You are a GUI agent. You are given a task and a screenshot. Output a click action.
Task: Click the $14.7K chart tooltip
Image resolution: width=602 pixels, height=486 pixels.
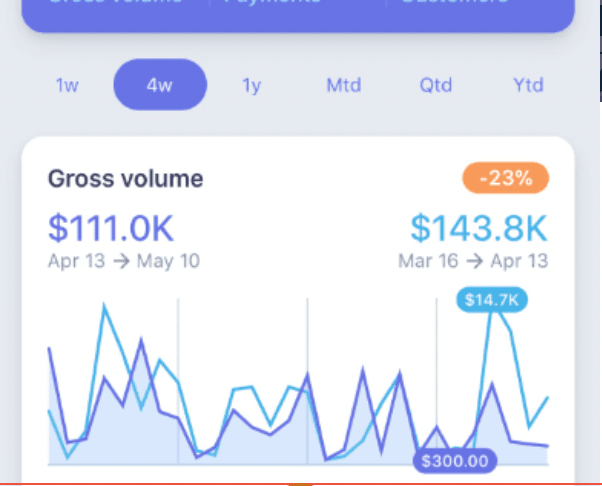[x=492, y=299]
